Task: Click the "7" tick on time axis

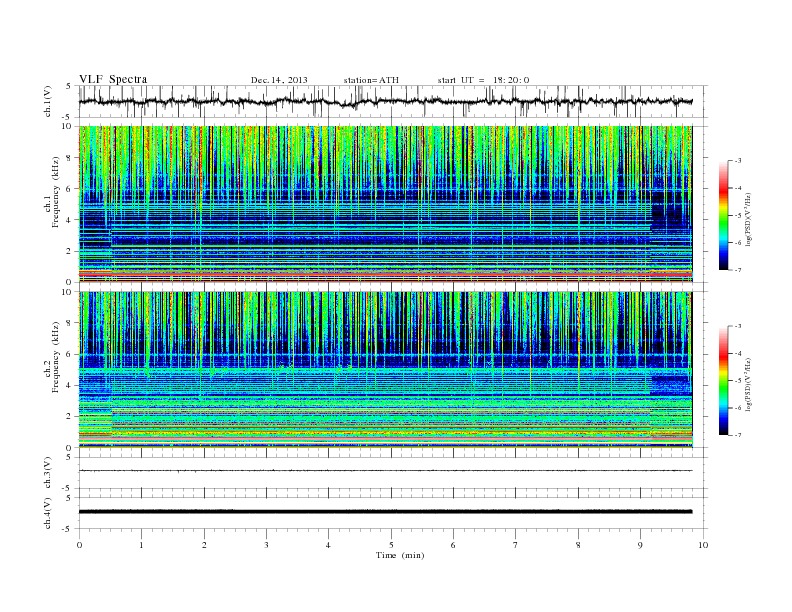Action: [516, 545]
